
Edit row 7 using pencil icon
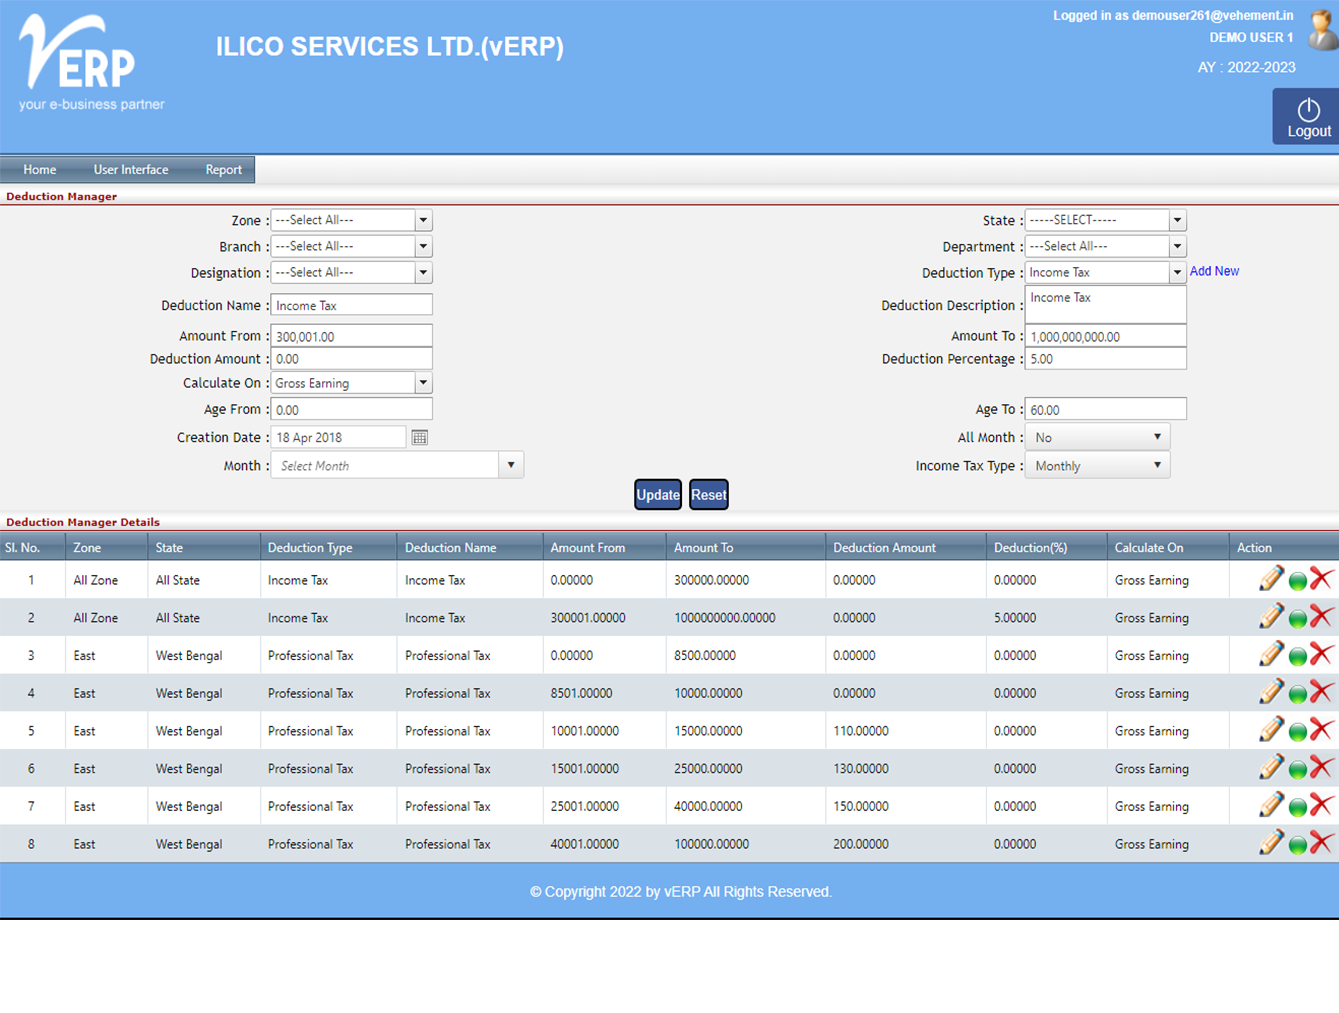tap(1271, 804)
